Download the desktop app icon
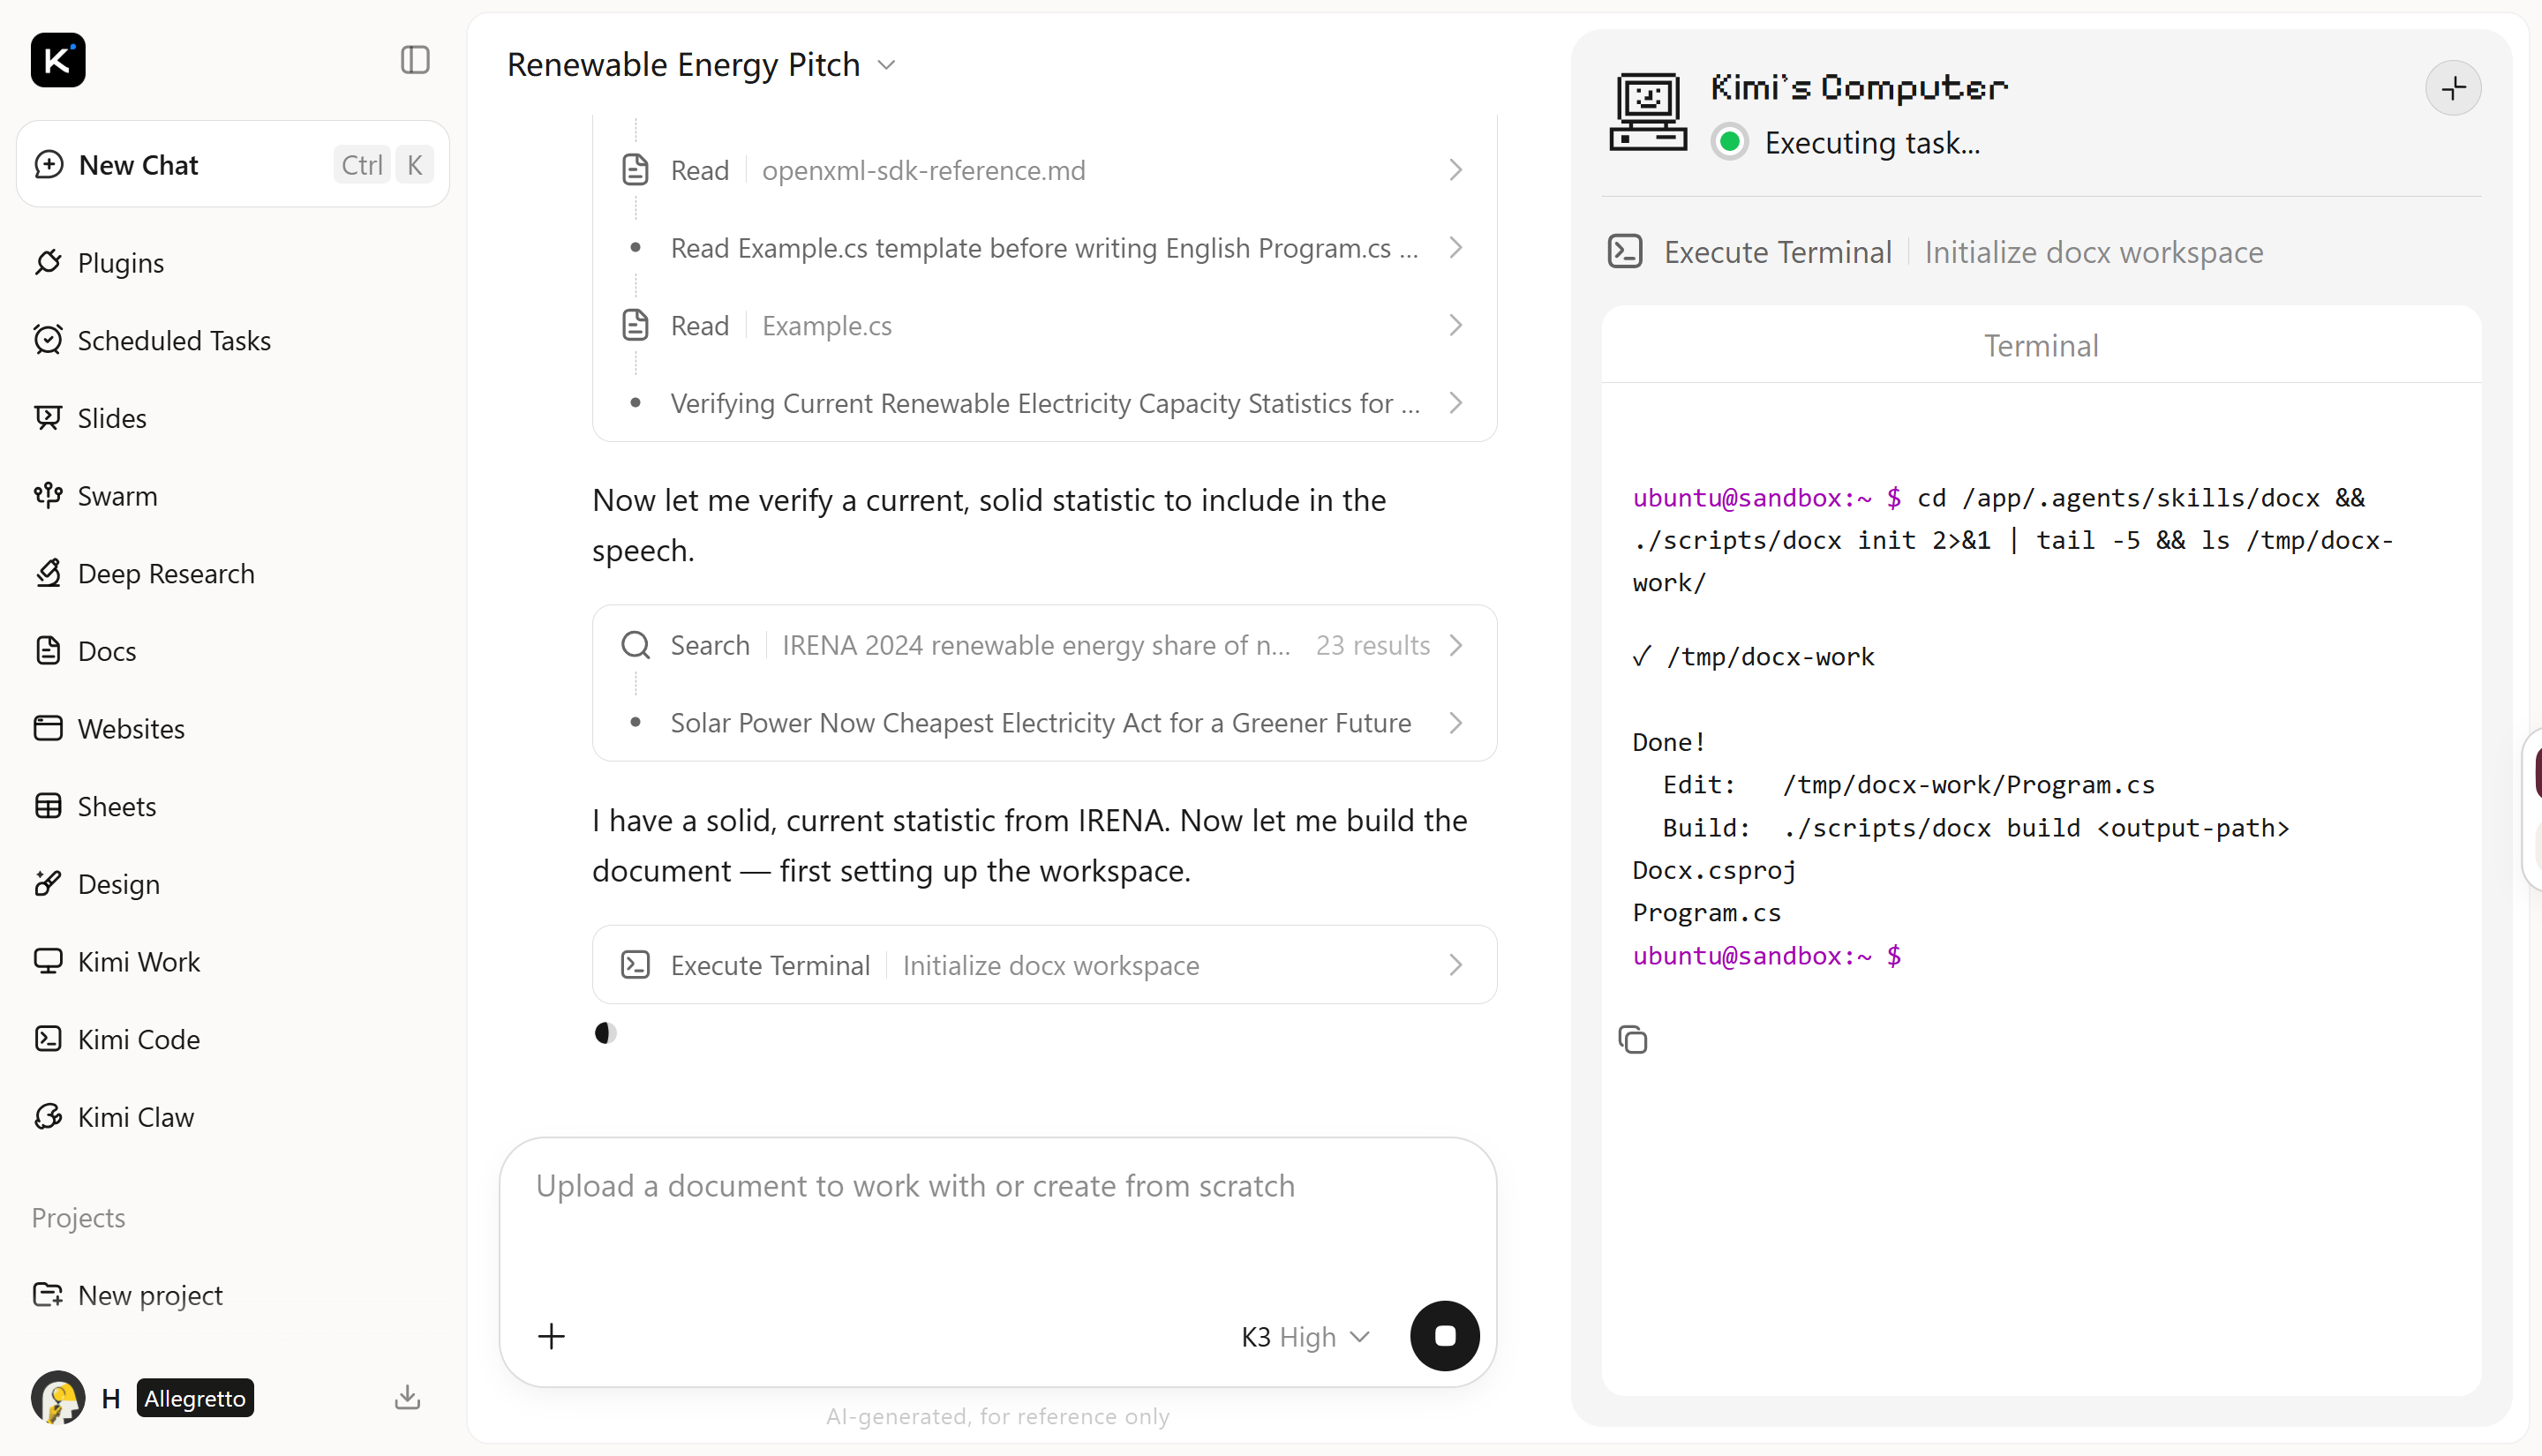This screenshot has height=1456, width=2542. pyautogui.click(x=407, y=1397)
